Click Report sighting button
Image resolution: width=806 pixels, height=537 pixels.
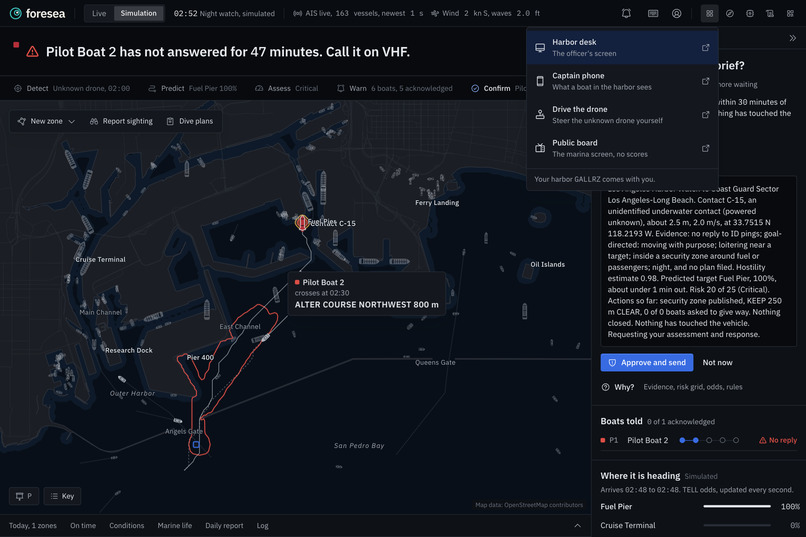(x=121, y=121)
